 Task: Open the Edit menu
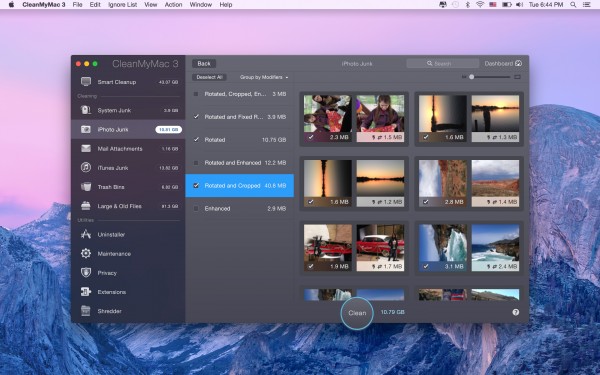(95, 5)
